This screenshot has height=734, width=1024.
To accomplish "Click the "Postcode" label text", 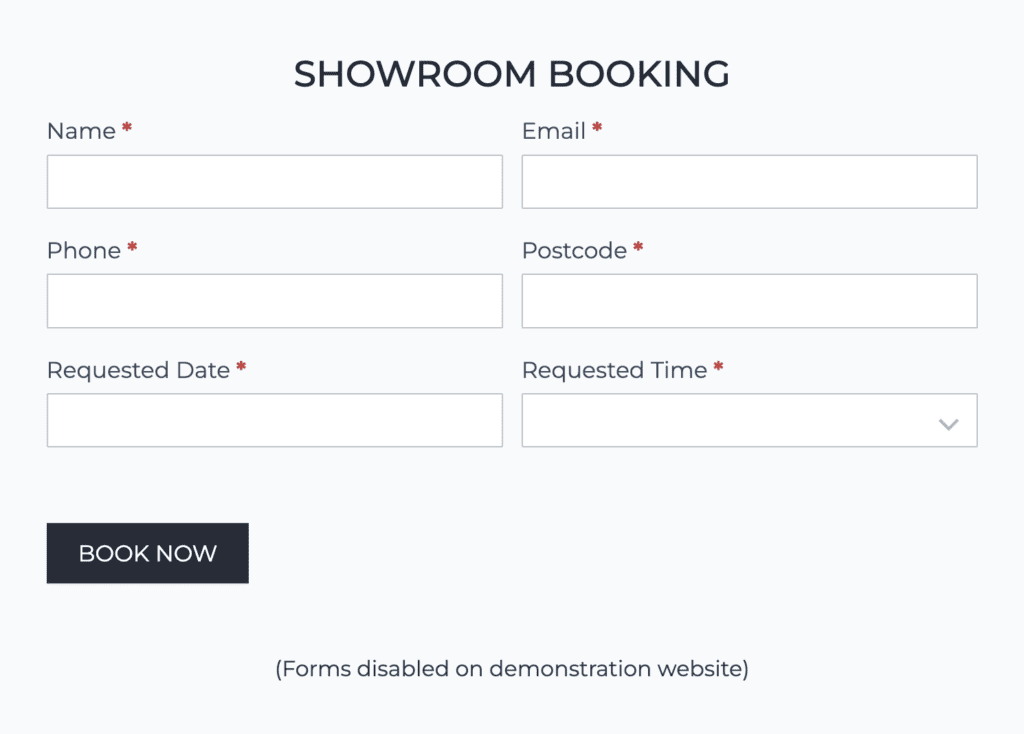I will coord(574,251).
